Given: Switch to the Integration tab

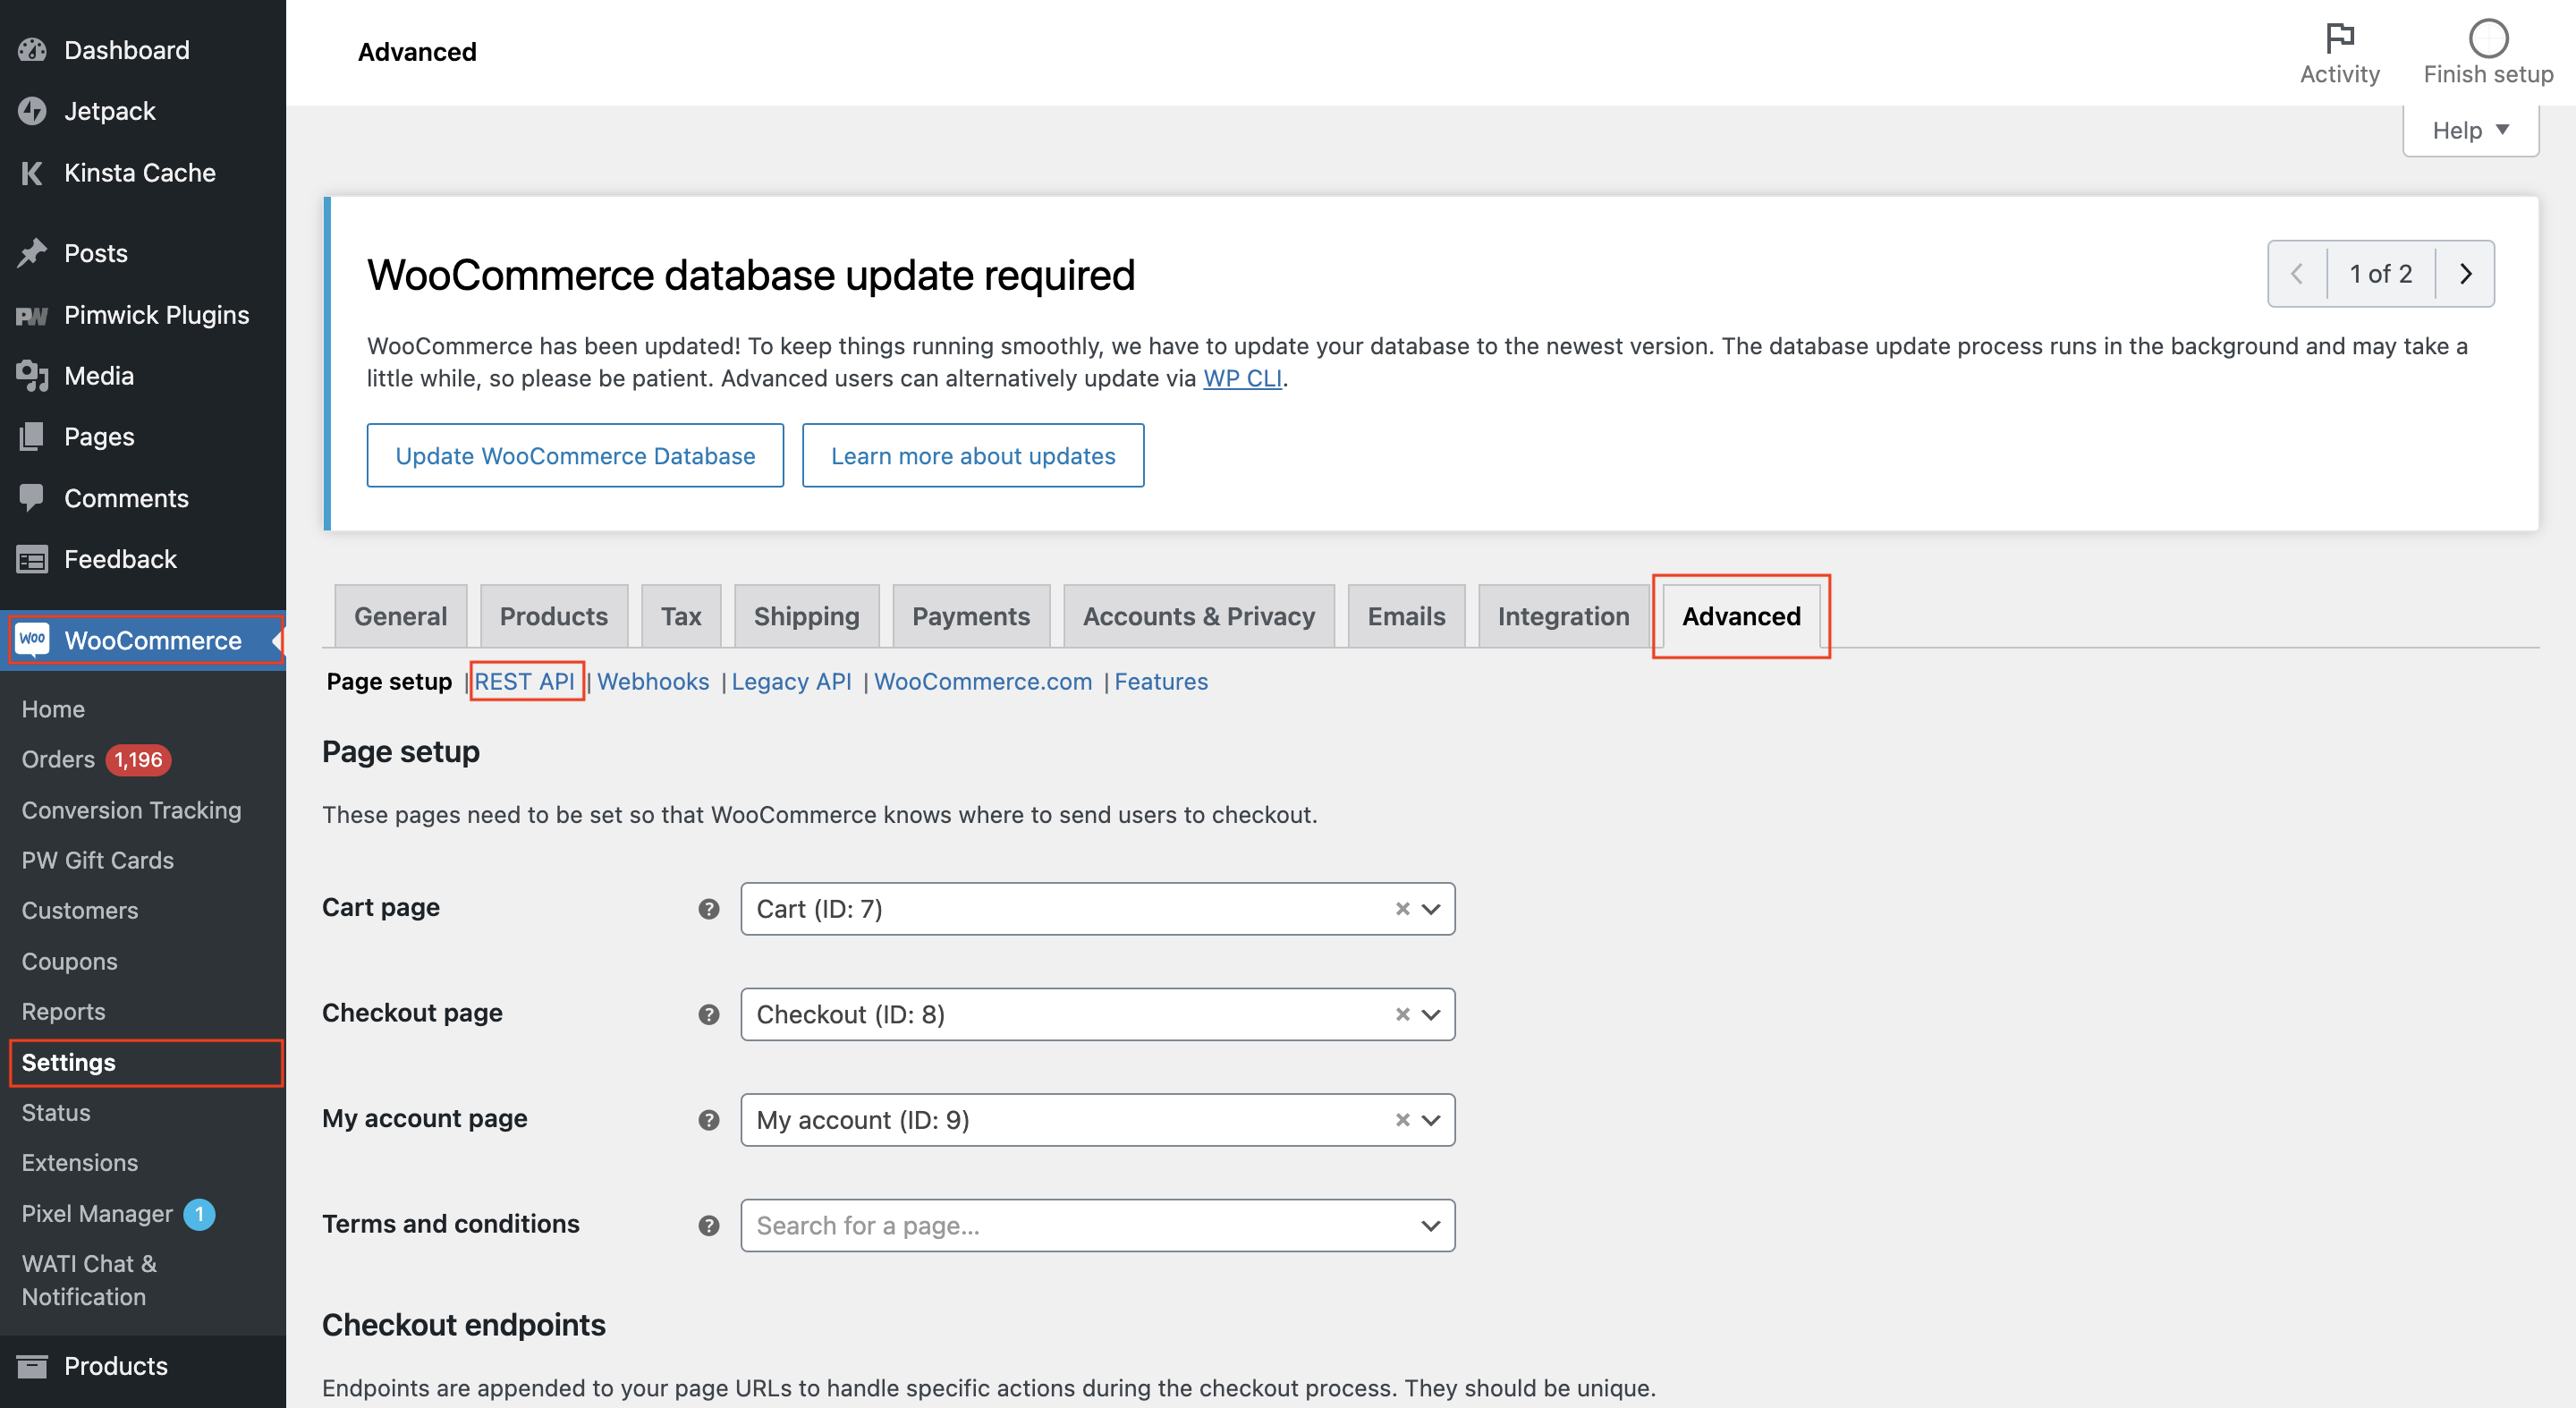Looking at the screenshot, I should point(1564,616).
